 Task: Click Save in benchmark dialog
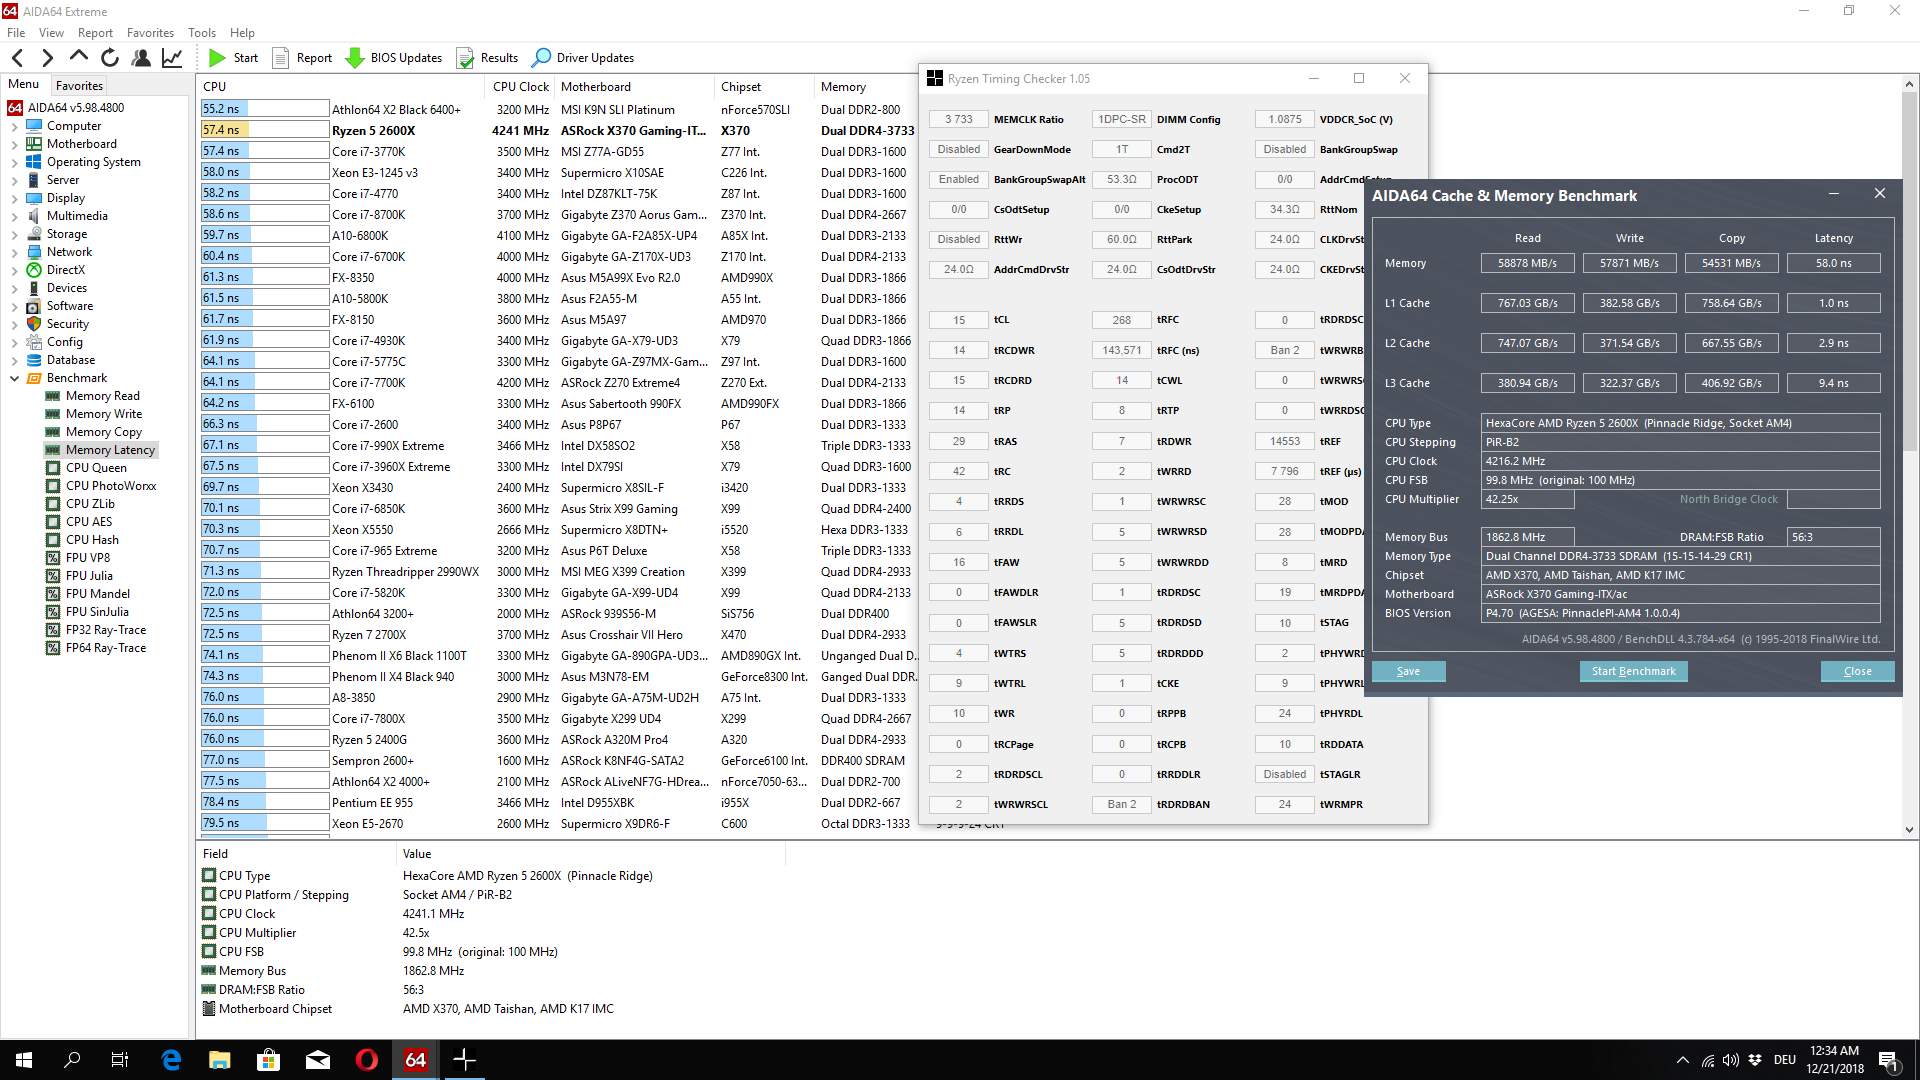[1408, 671]
